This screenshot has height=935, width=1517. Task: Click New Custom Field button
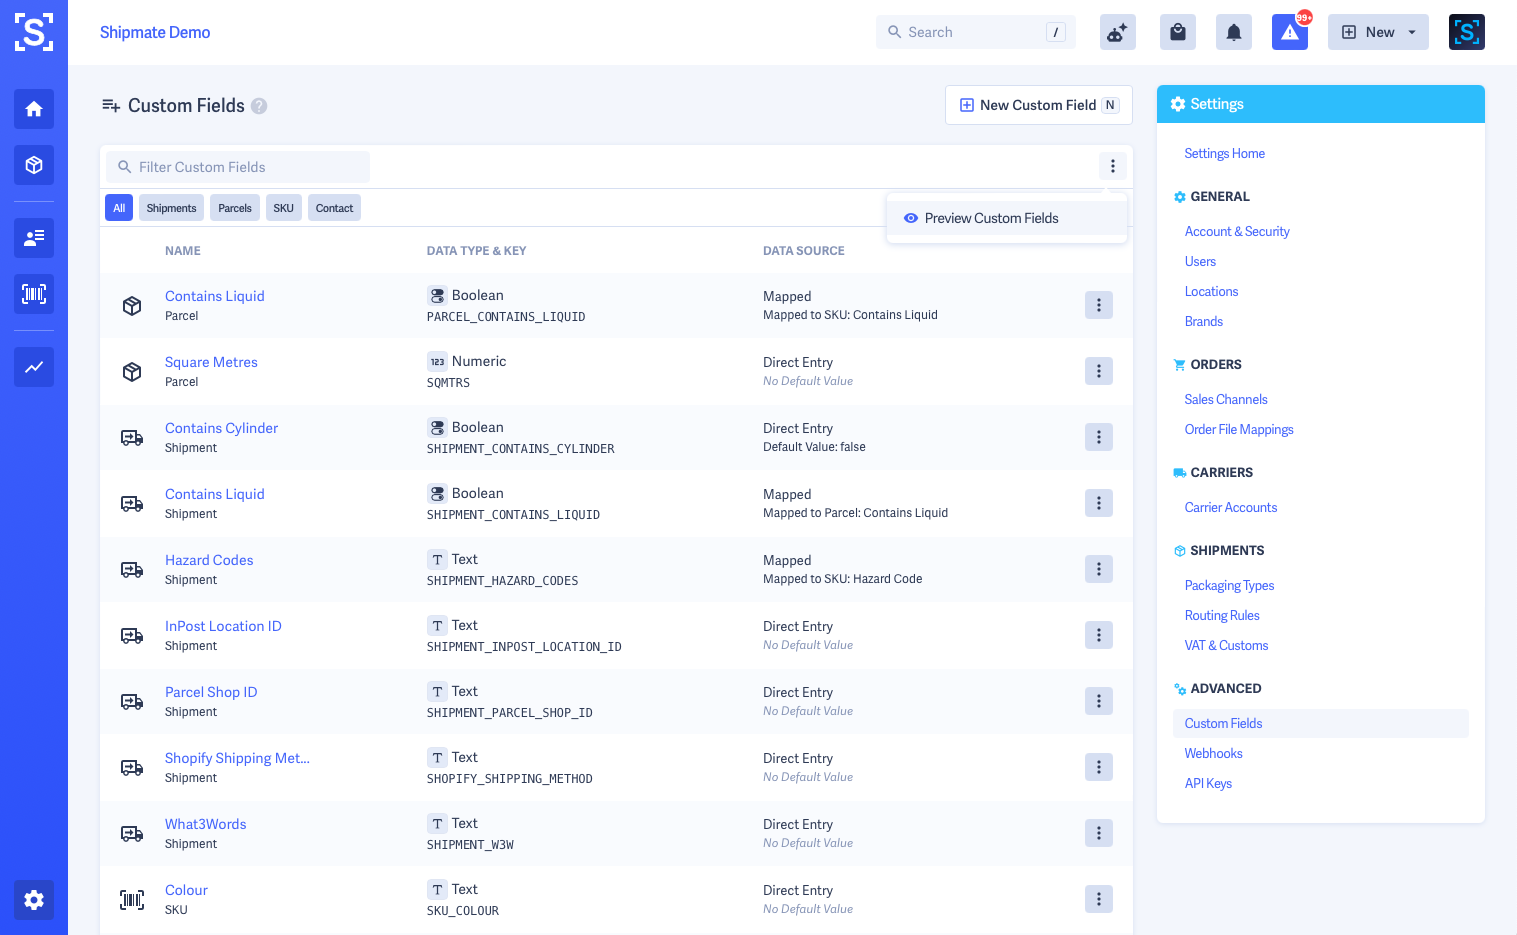point(1039,105)
